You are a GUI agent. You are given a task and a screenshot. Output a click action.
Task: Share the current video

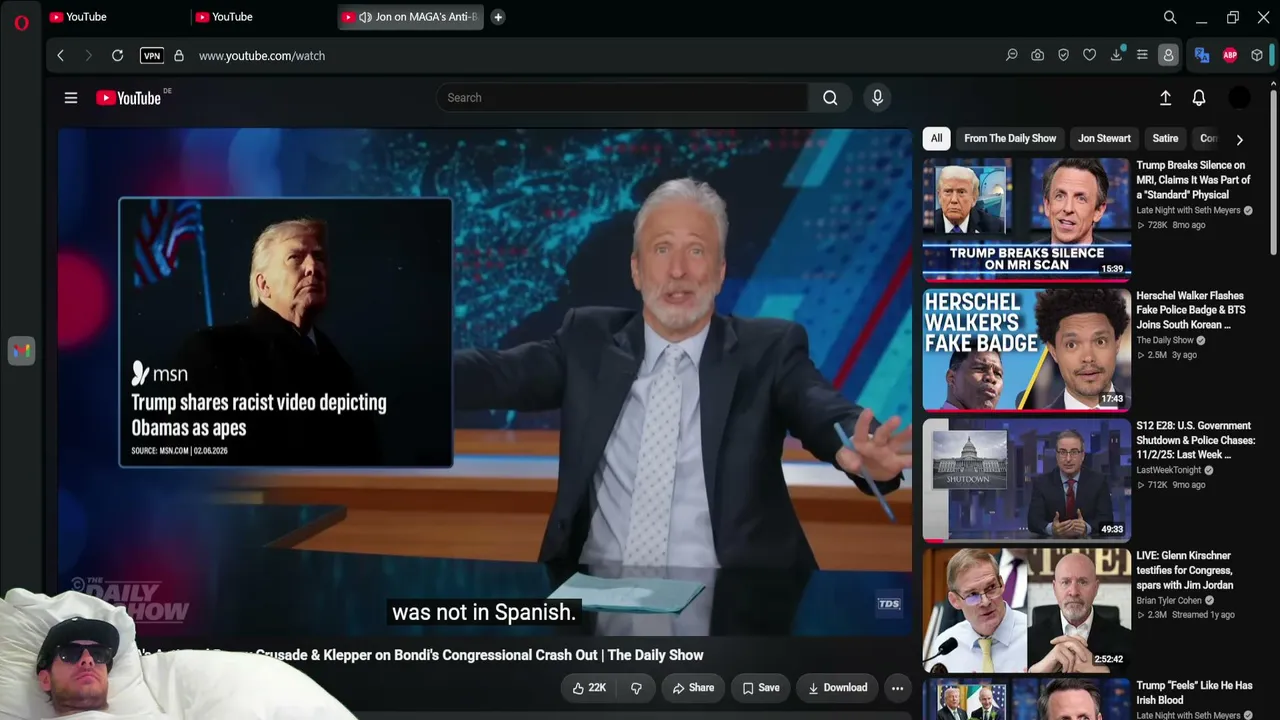(693, 688)
